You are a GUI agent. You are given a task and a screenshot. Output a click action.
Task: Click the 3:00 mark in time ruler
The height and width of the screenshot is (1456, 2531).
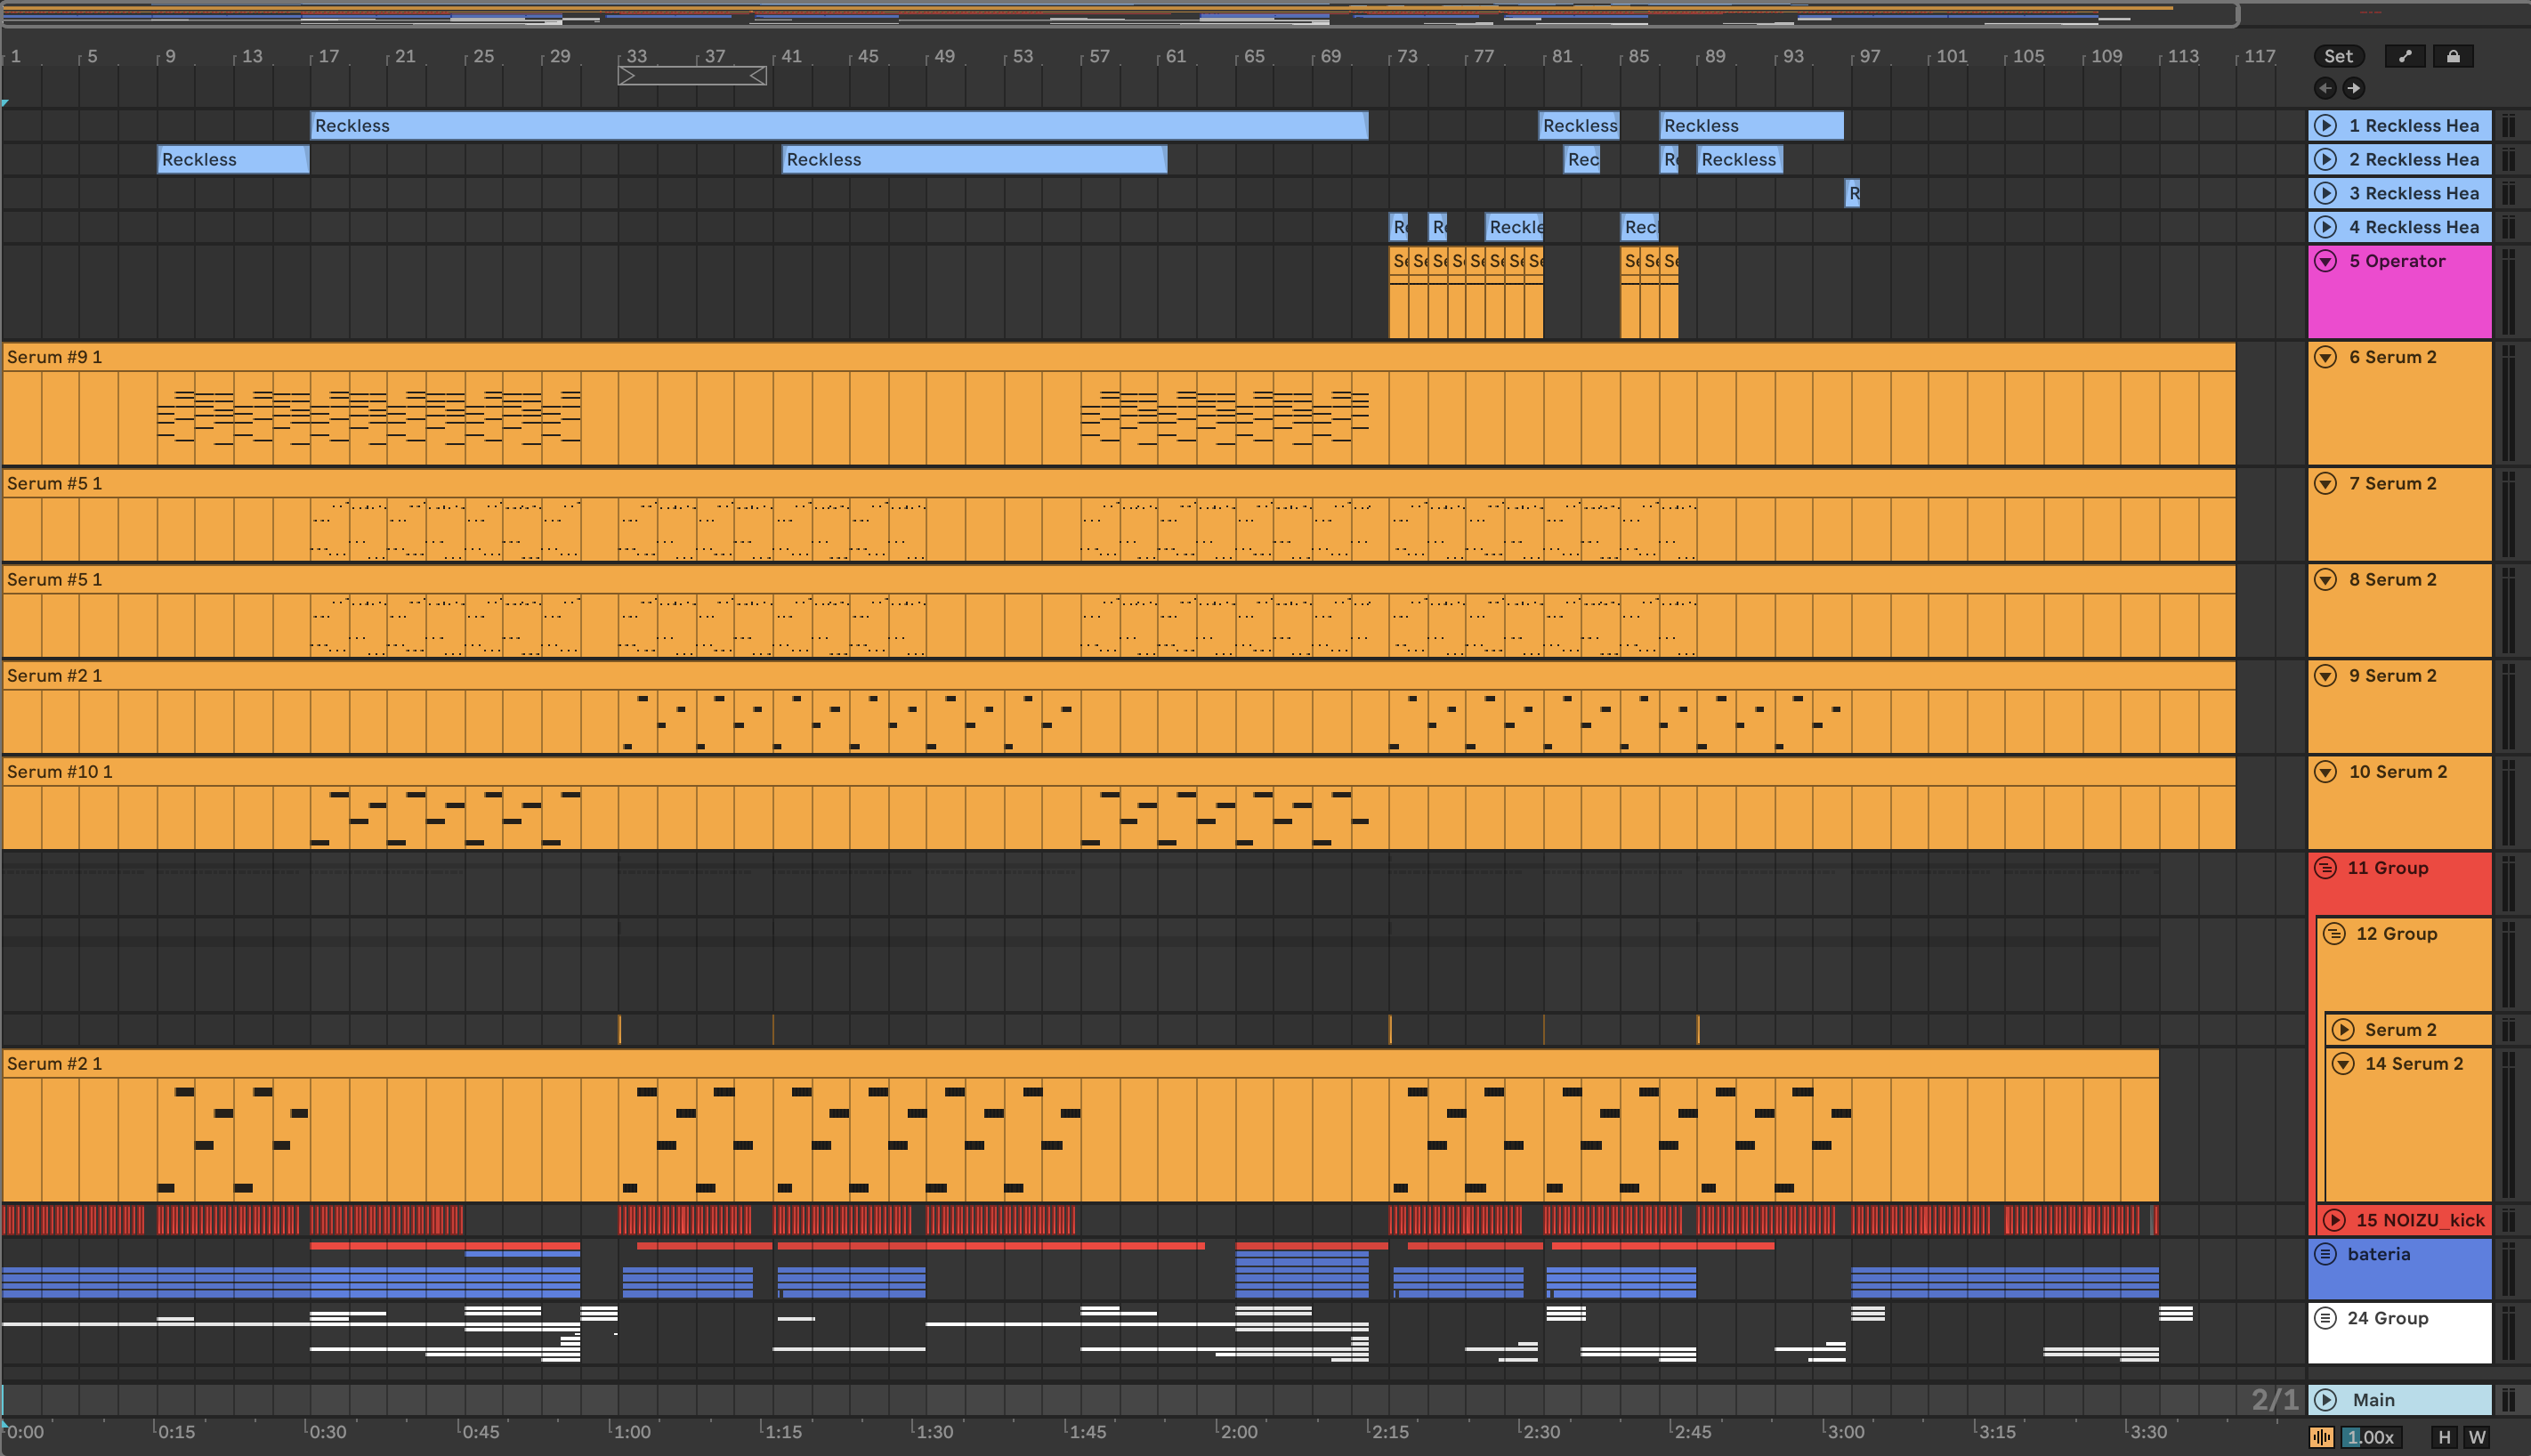(x=1845, y=1432)
